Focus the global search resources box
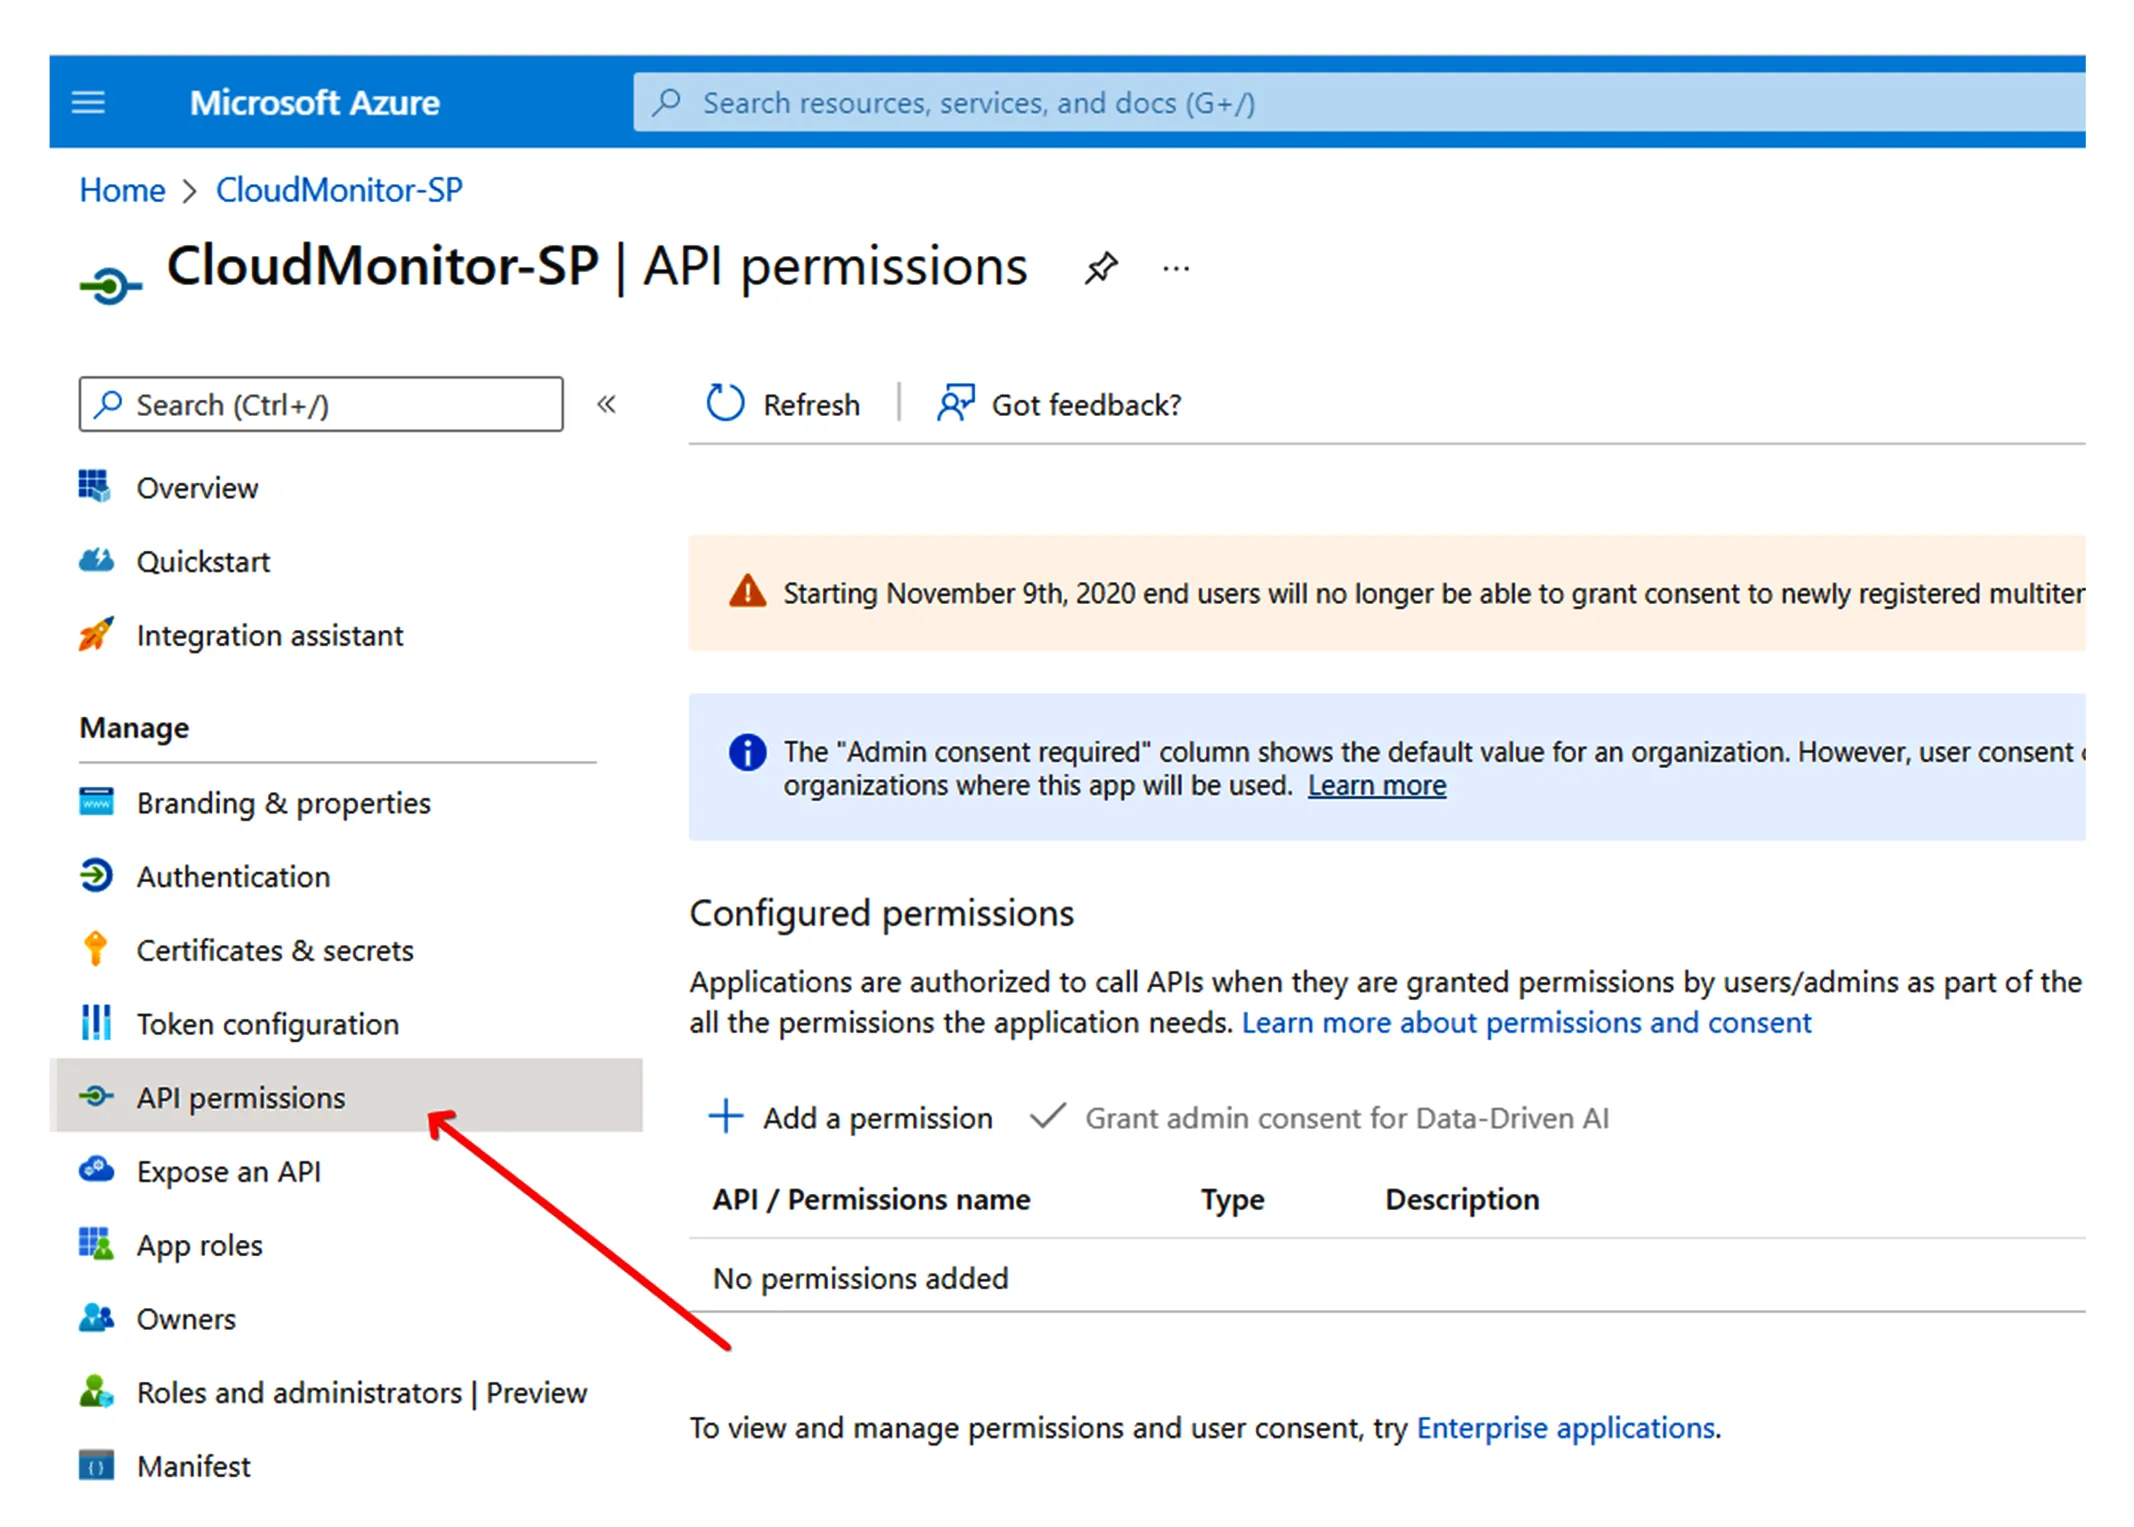Viewport: 2134px width, 1527px height. point(1358,102)
